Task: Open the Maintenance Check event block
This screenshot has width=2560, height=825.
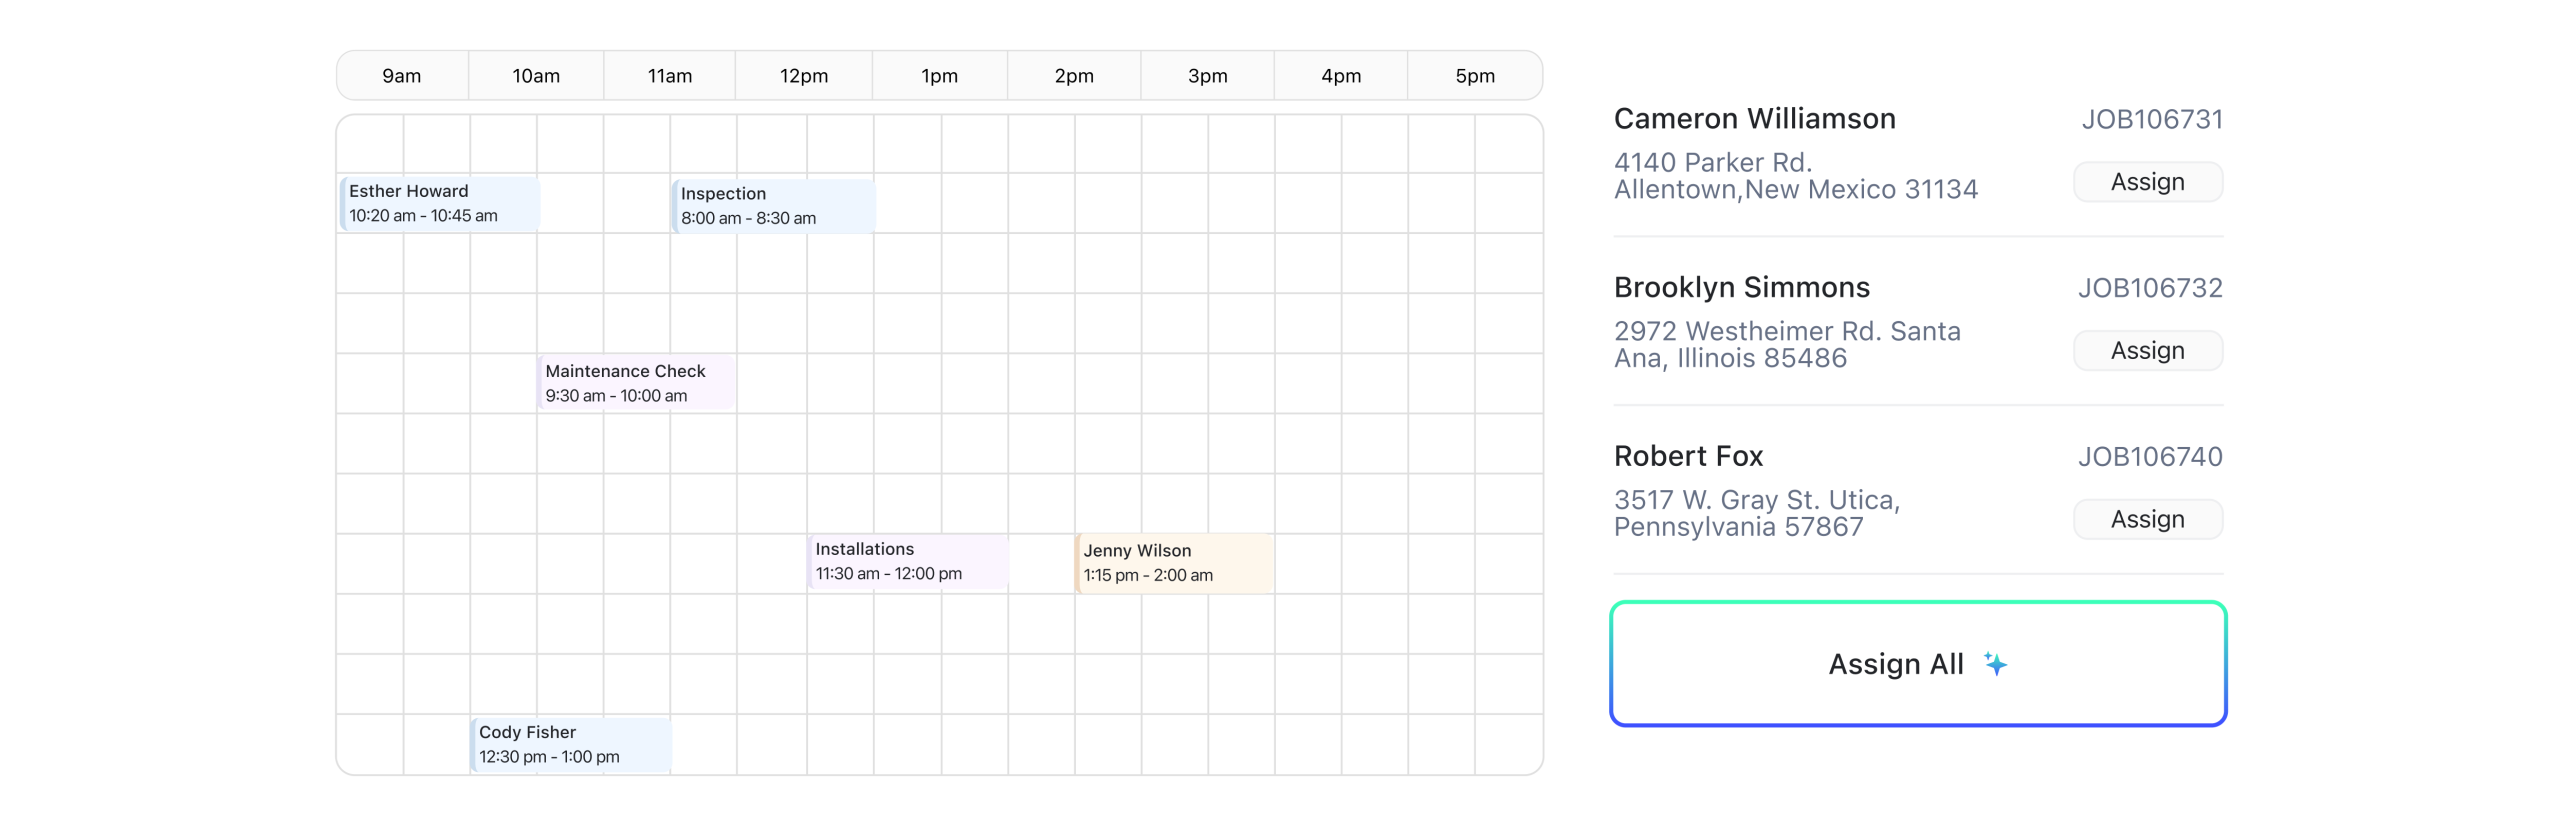Action: (636, 383)
